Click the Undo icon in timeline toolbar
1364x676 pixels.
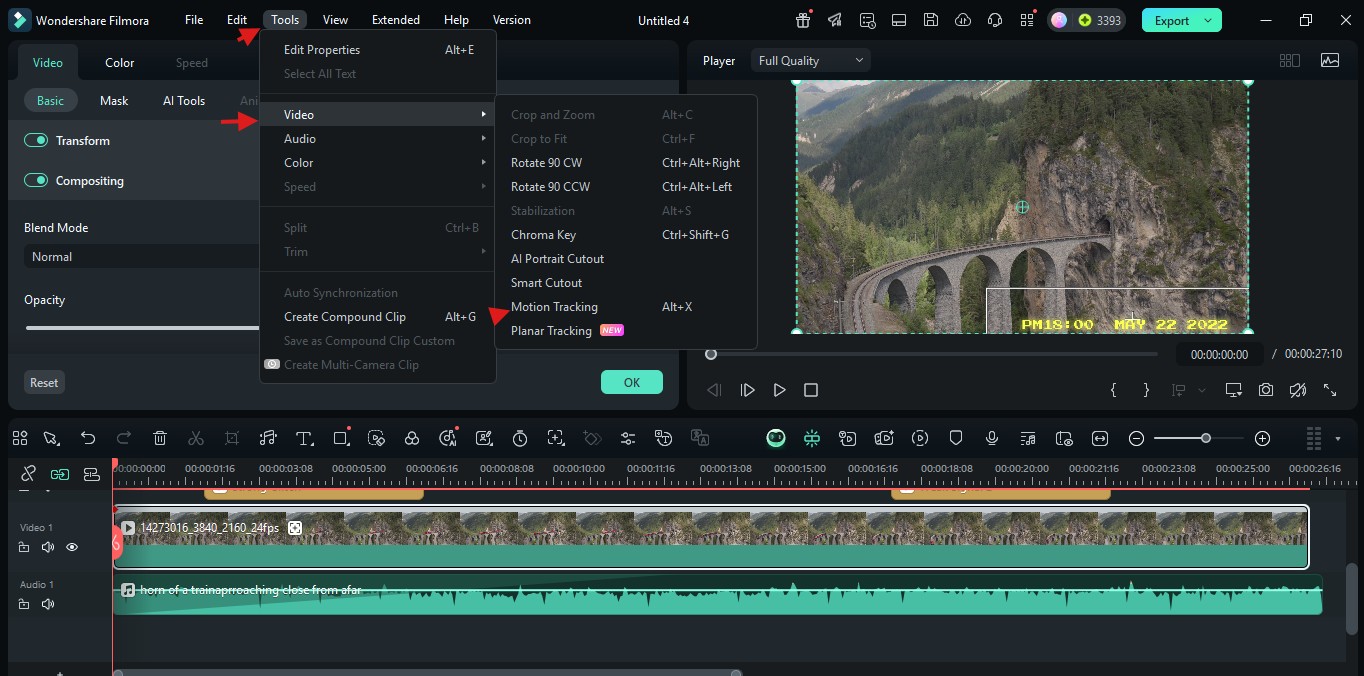(88, 438)
